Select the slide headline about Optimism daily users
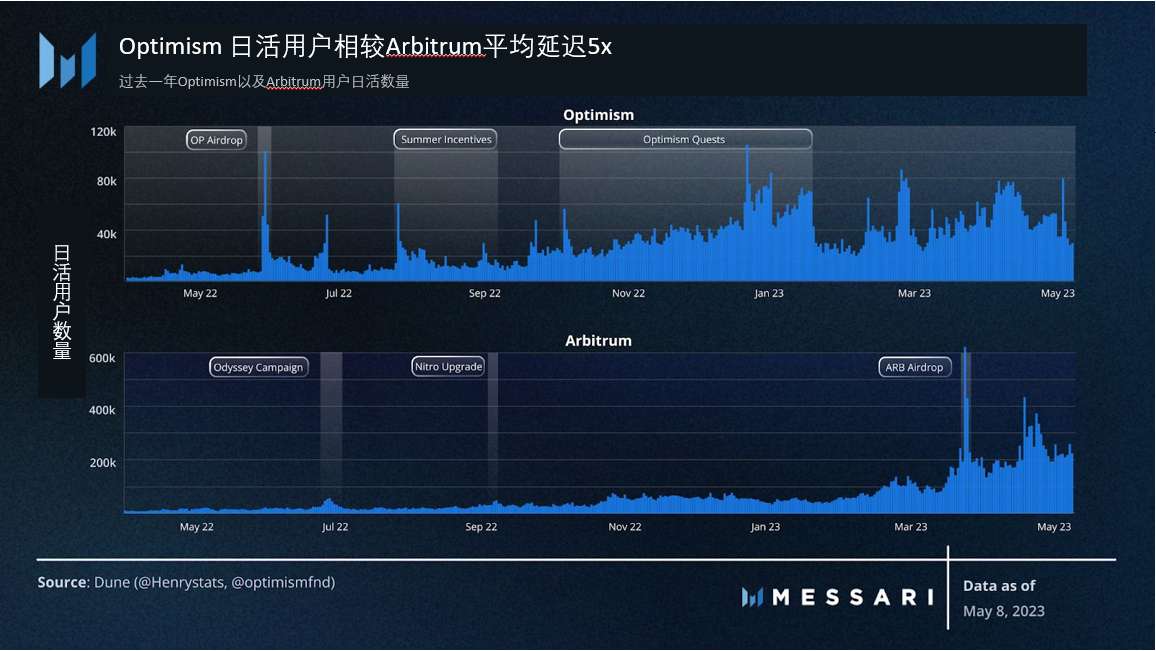This screenshot has width=1156, height=651. click(x=365, y=47)
